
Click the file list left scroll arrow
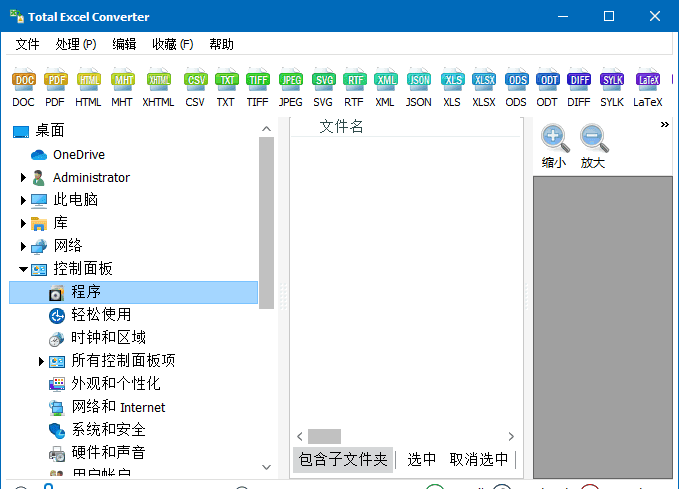tap(300, 436)
